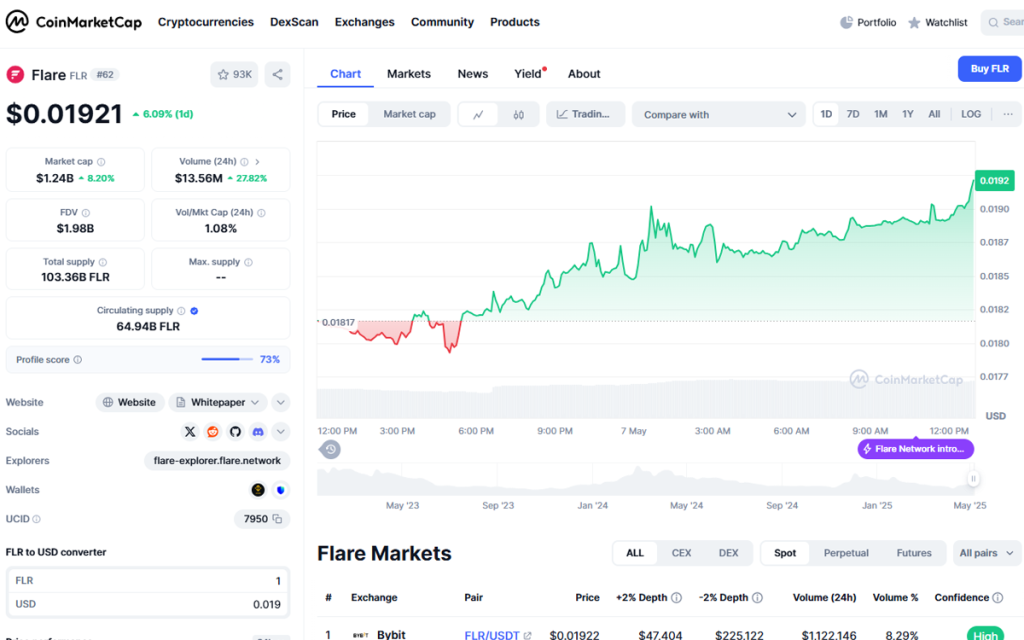Filter Flare Markets by CEX
This screenshot has height=640, width=1024.
click(681, 553)
